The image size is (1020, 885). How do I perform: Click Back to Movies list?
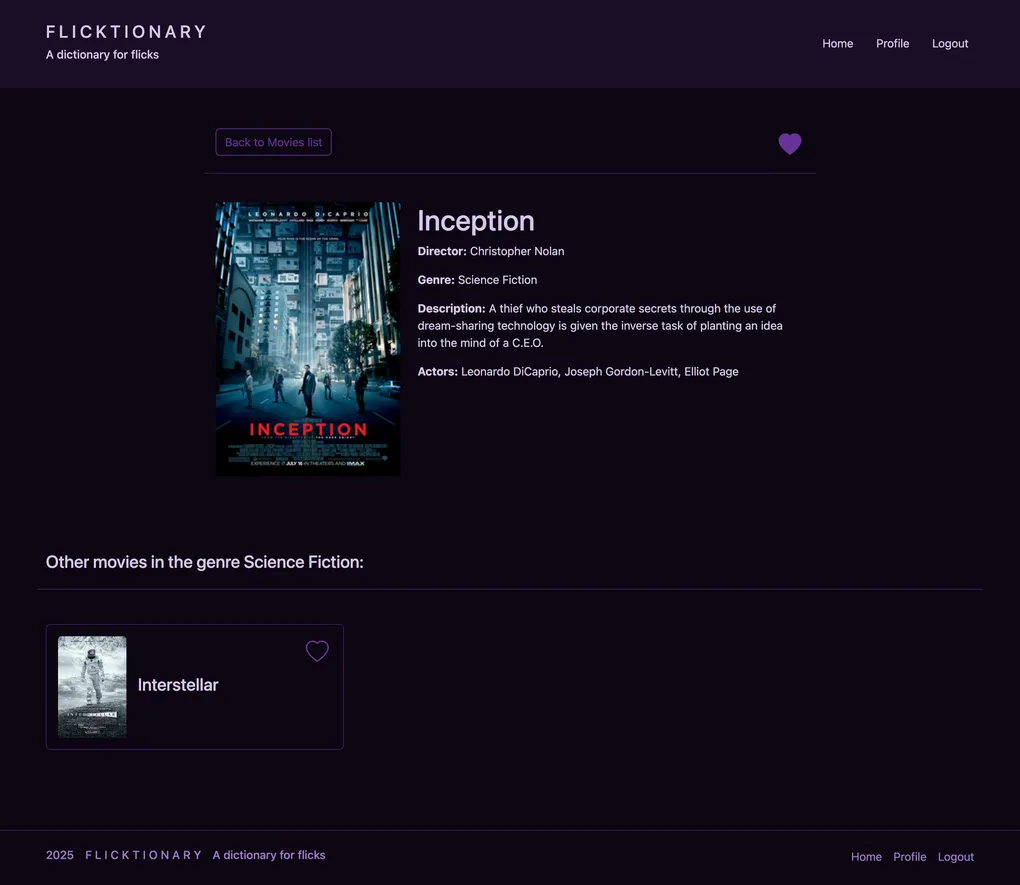tap(273, 141)
